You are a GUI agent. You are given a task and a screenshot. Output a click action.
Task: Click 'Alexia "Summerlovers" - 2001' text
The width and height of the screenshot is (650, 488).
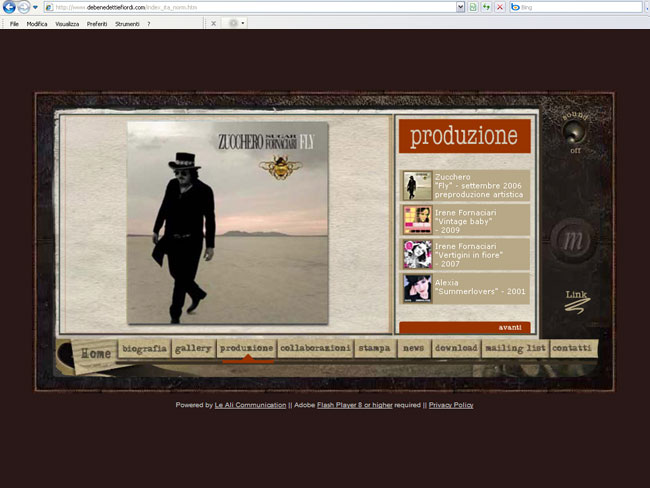pos(480,287)
